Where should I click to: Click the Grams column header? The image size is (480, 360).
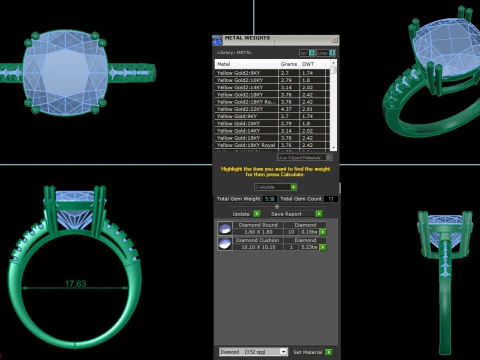(289, 64)
